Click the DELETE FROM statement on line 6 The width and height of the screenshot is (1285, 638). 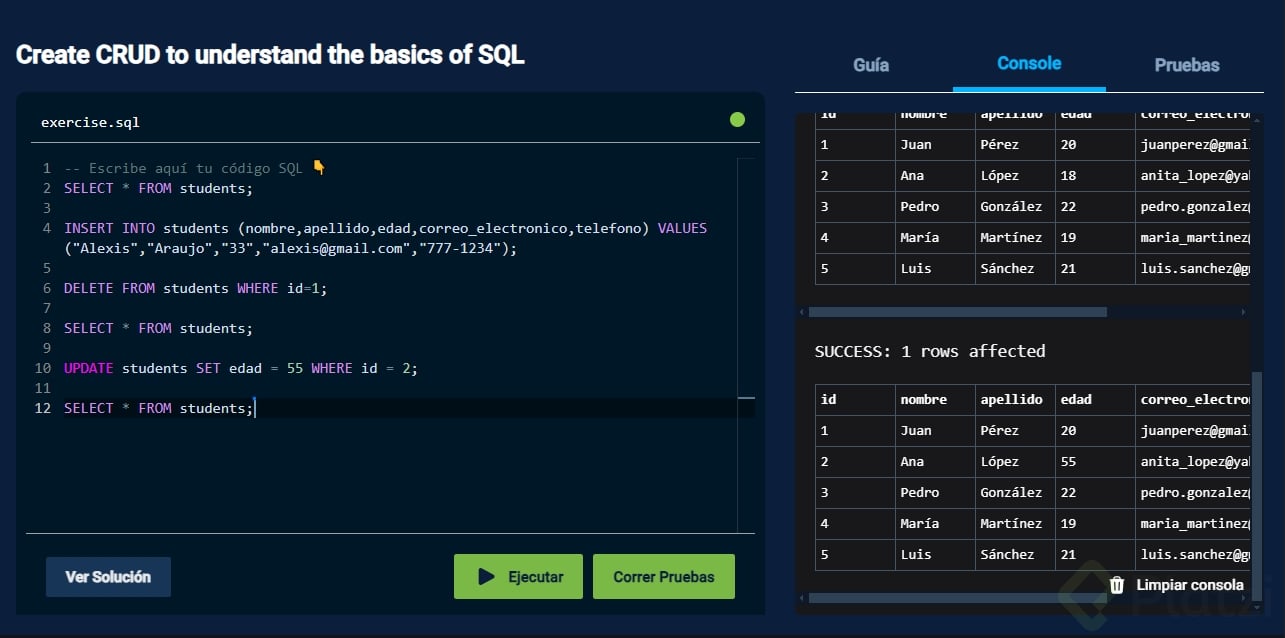click(195, 288)
